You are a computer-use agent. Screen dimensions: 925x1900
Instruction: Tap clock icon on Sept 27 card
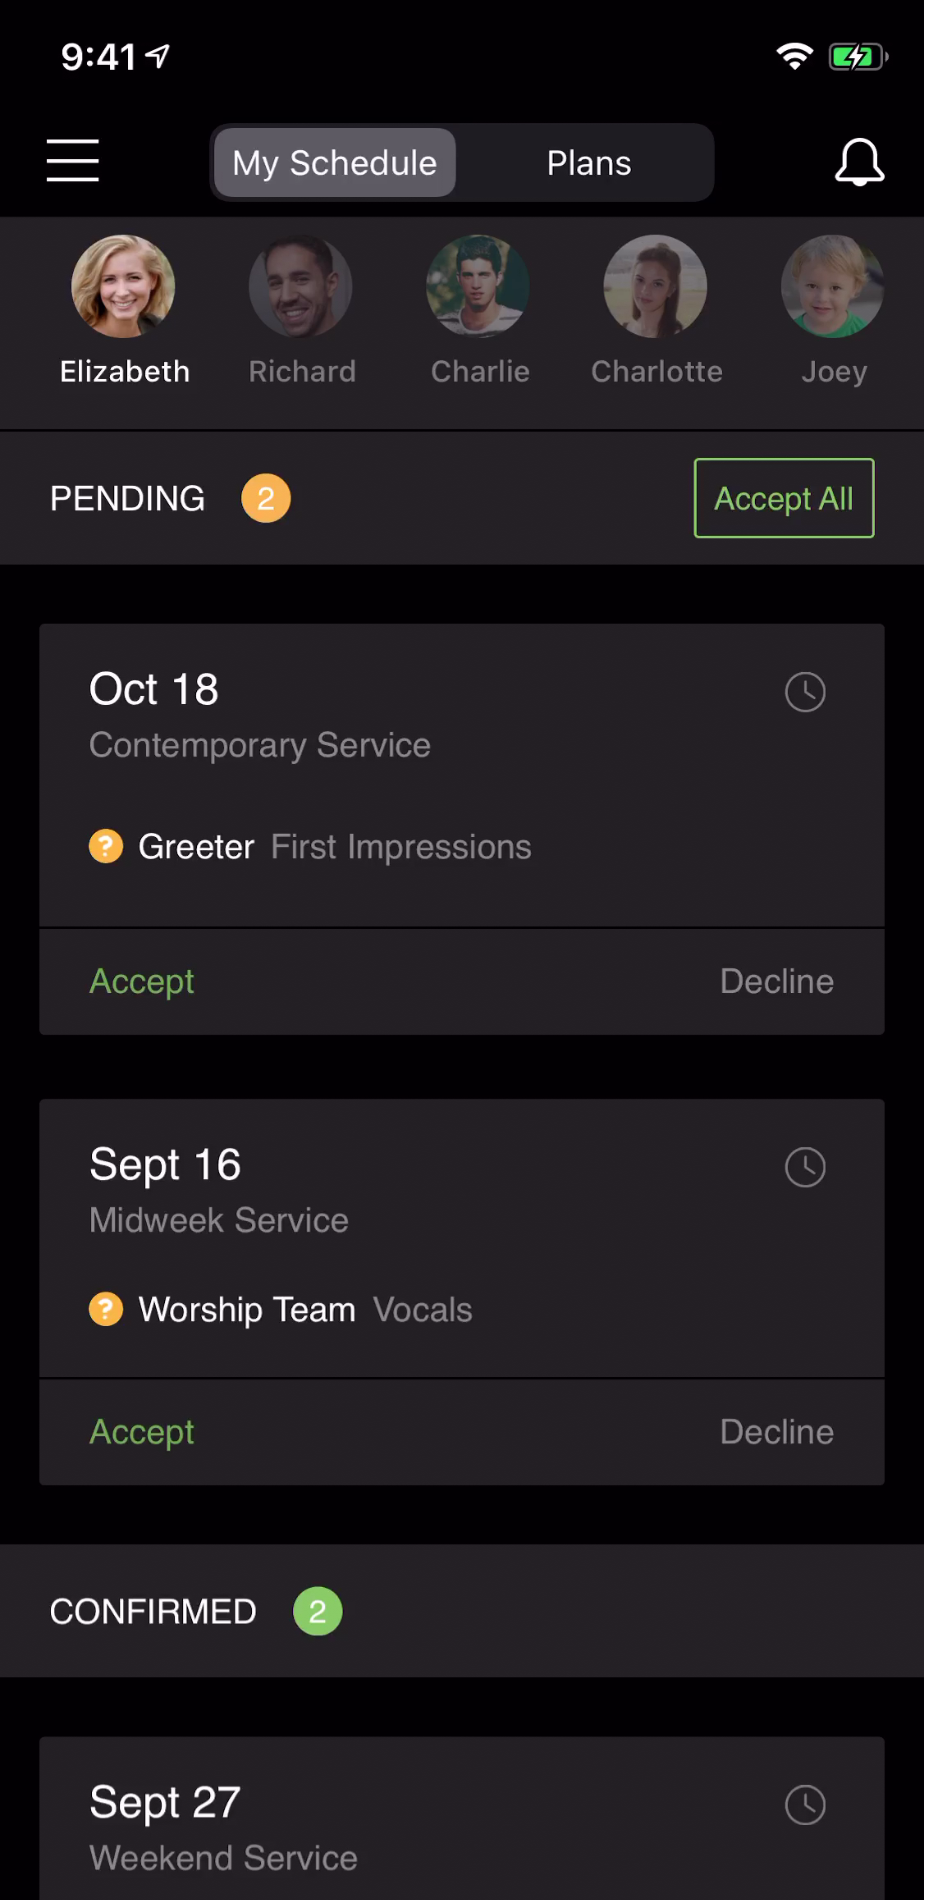click(x=804, y=1804)
